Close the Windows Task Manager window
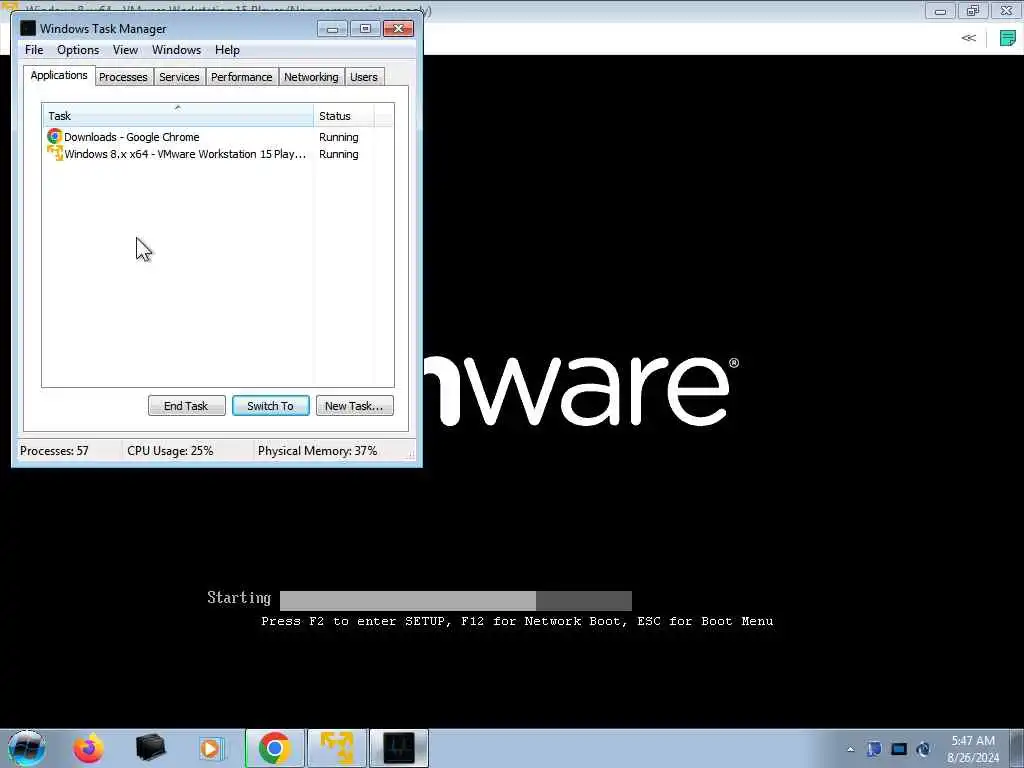Viewport: 1024px width, 768px height. 398,28
